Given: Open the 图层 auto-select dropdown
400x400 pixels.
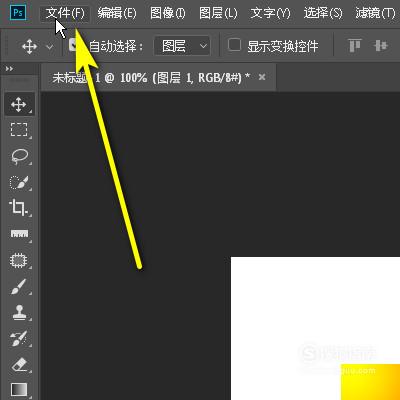Looking at the screenshot, I should pos(182,46).
